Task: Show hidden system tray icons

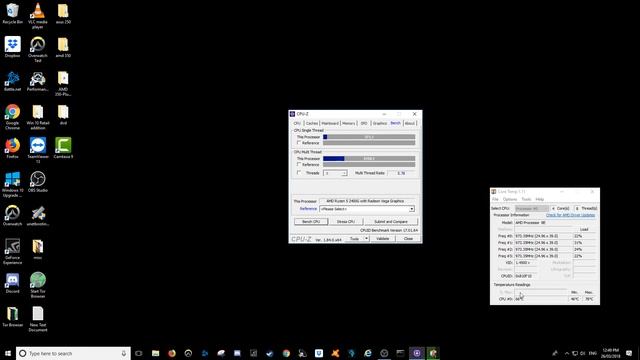Action: click(x=567, y=353)
